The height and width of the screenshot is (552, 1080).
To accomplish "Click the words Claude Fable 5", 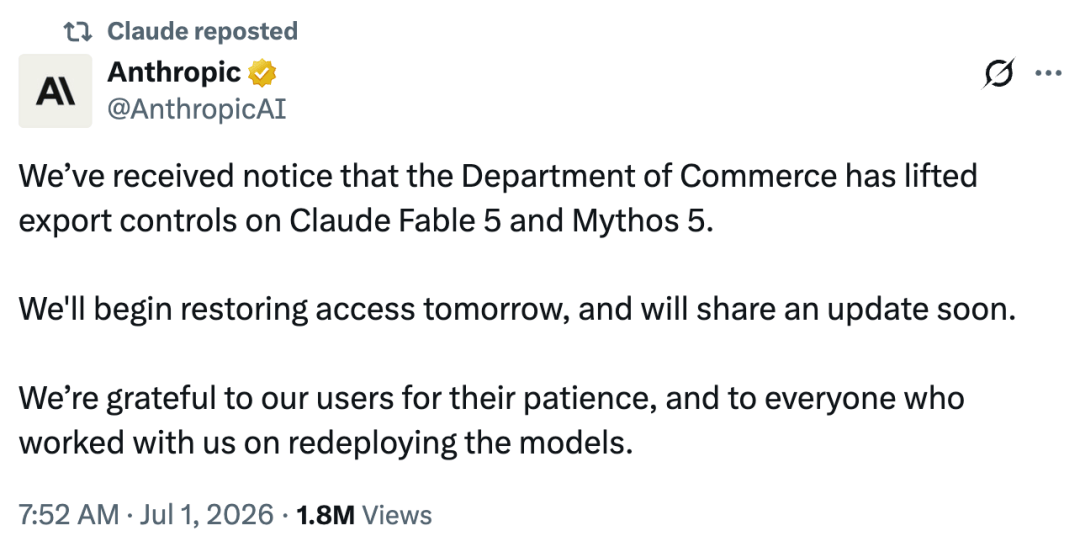I will [395, 221].
